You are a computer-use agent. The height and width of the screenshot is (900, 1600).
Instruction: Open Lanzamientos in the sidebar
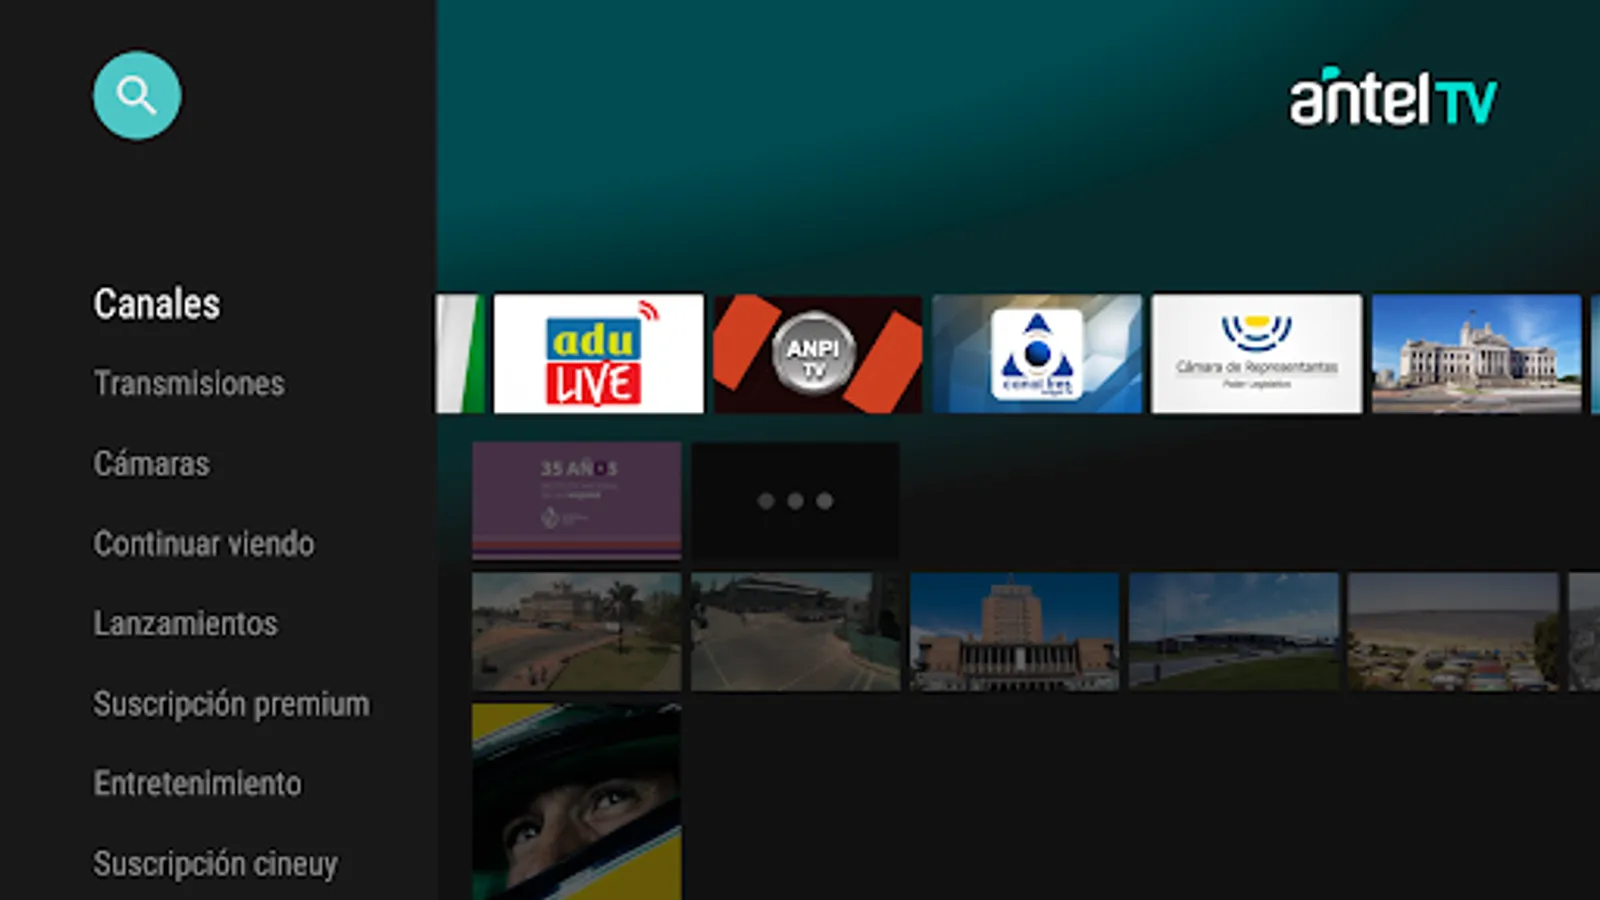click(x=186, y=623)
